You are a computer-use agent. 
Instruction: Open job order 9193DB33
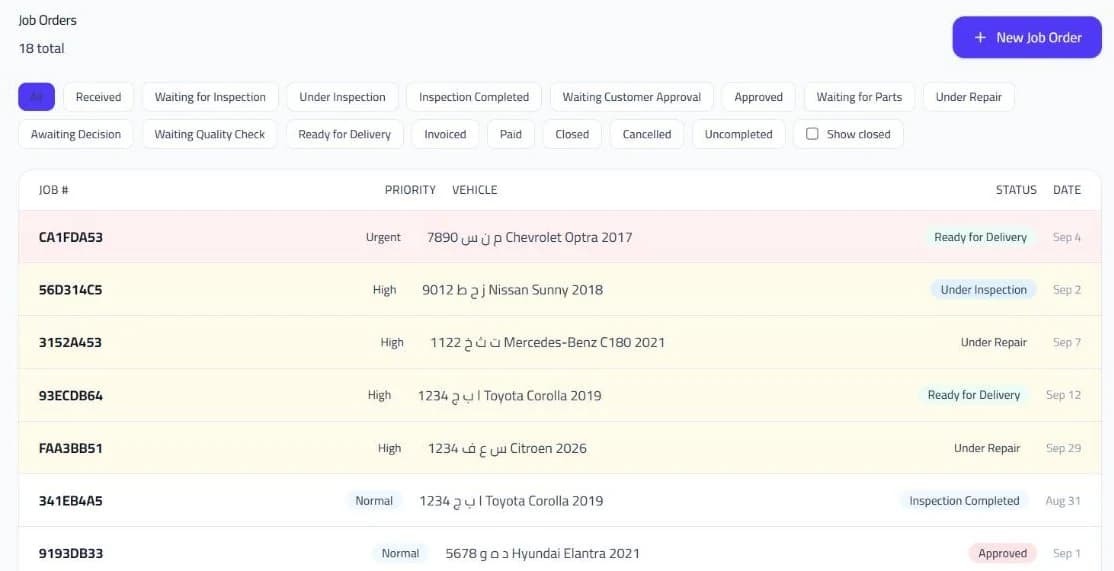[x=560, y=550]
